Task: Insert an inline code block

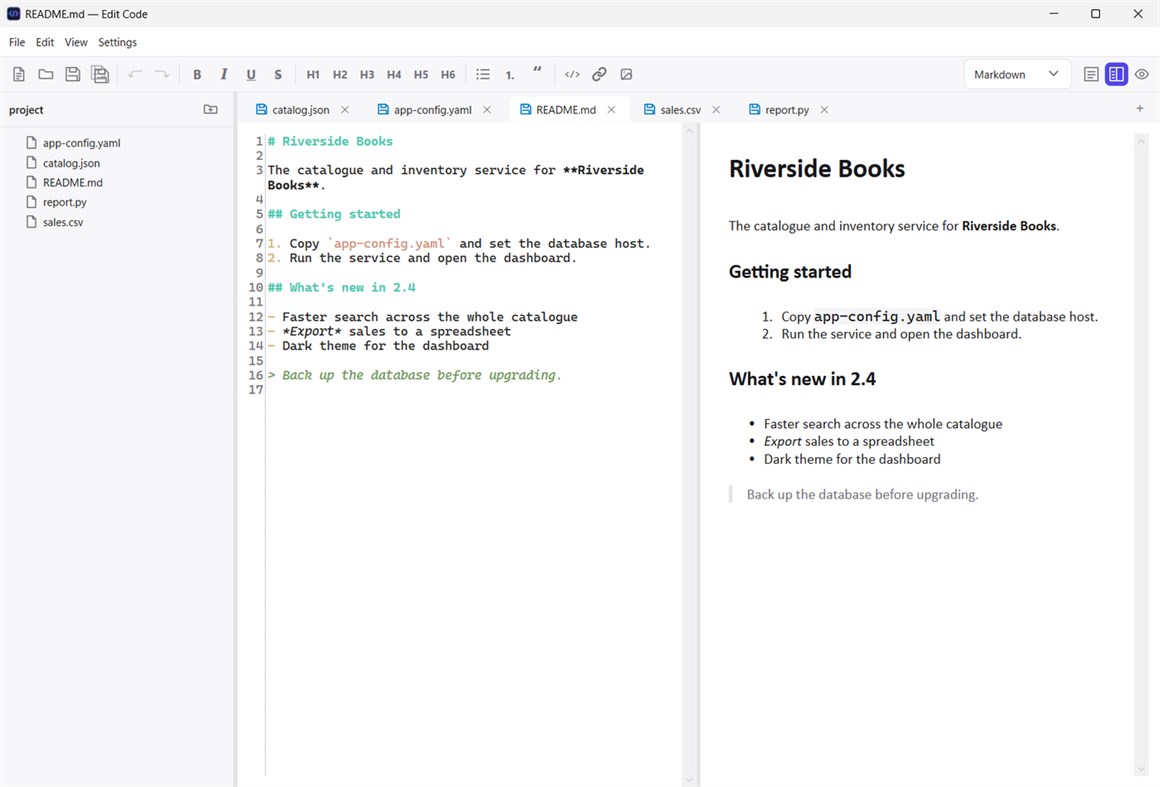Action: click(572, 74)
